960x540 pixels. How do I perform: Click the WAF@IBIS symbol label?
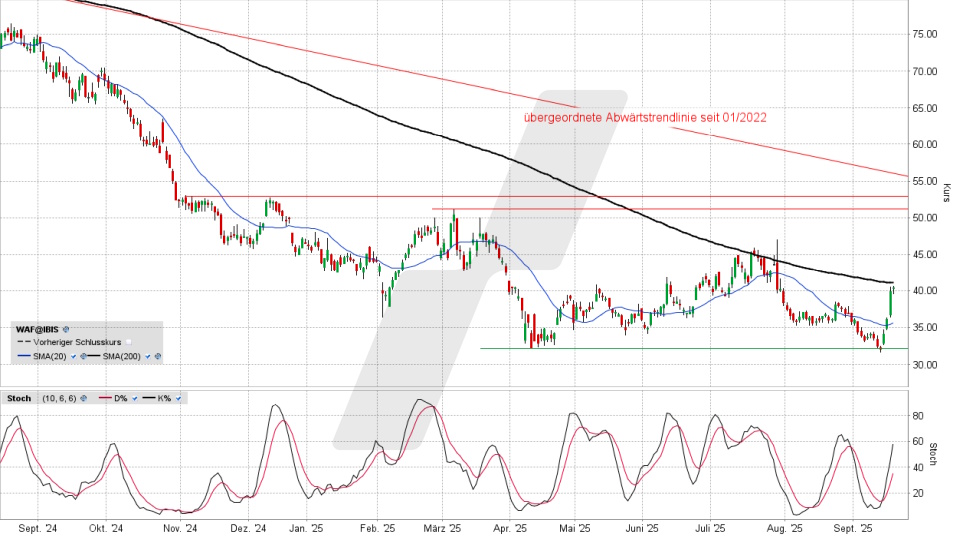(x=37, y=329)
